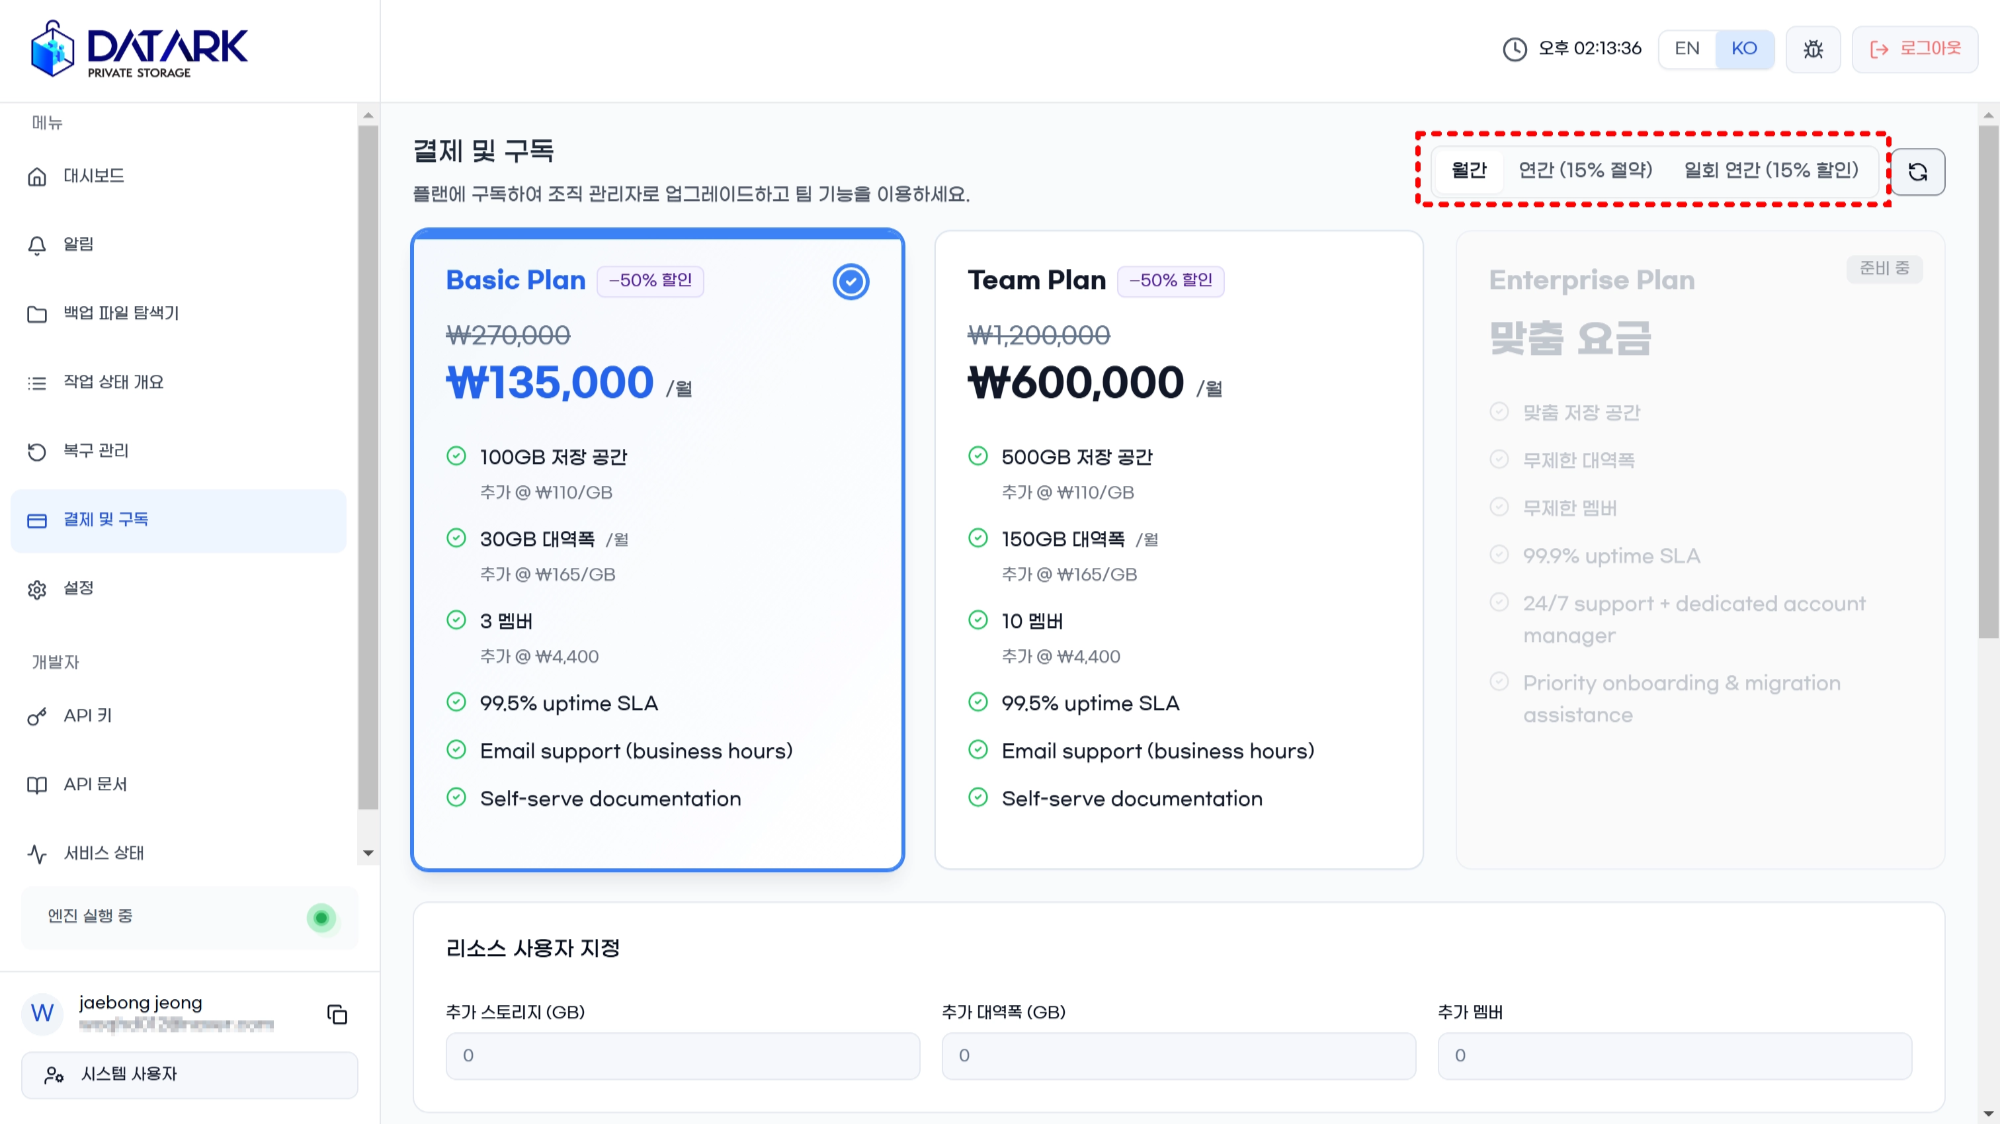Go to 작업 상태 개요 menu item

tap(178, 382)
